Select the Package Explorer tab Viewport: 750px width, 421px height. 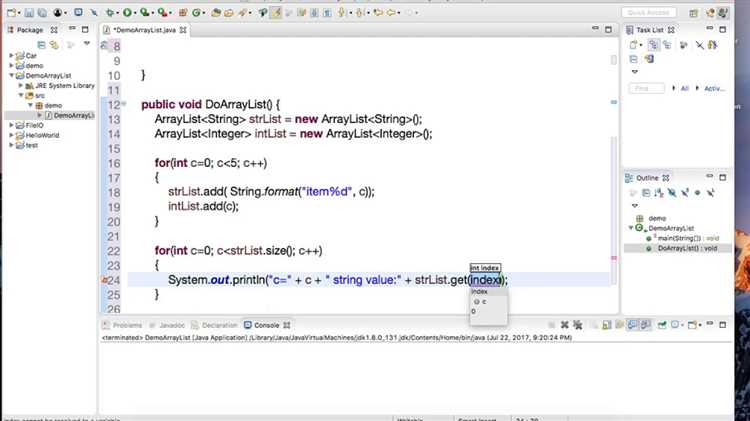coord(32,30)
